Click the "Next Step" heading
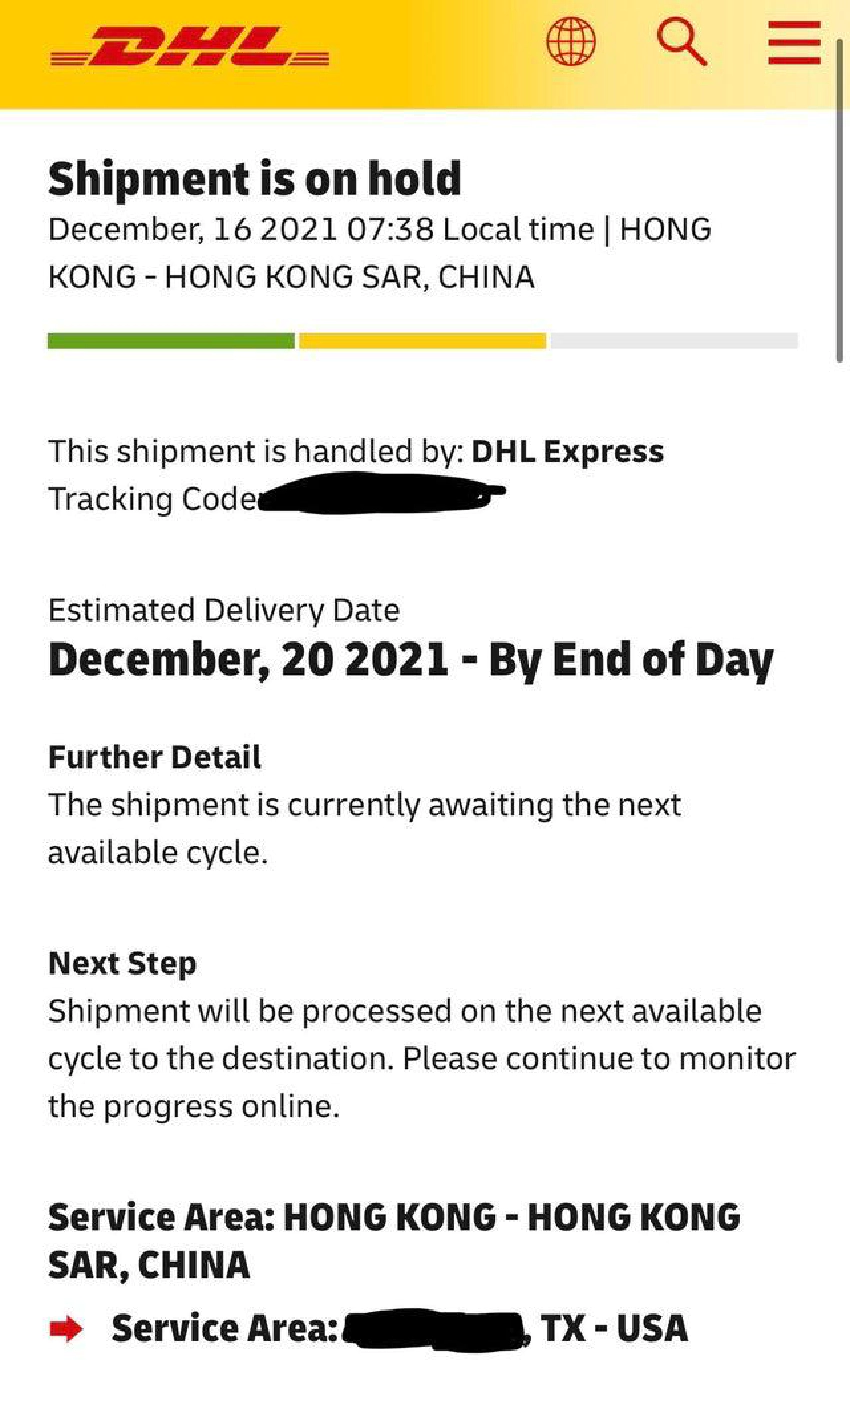Image resolution: width=850 pixels, height=1413 pixels. pyautogui.click(x=122, y=963)
